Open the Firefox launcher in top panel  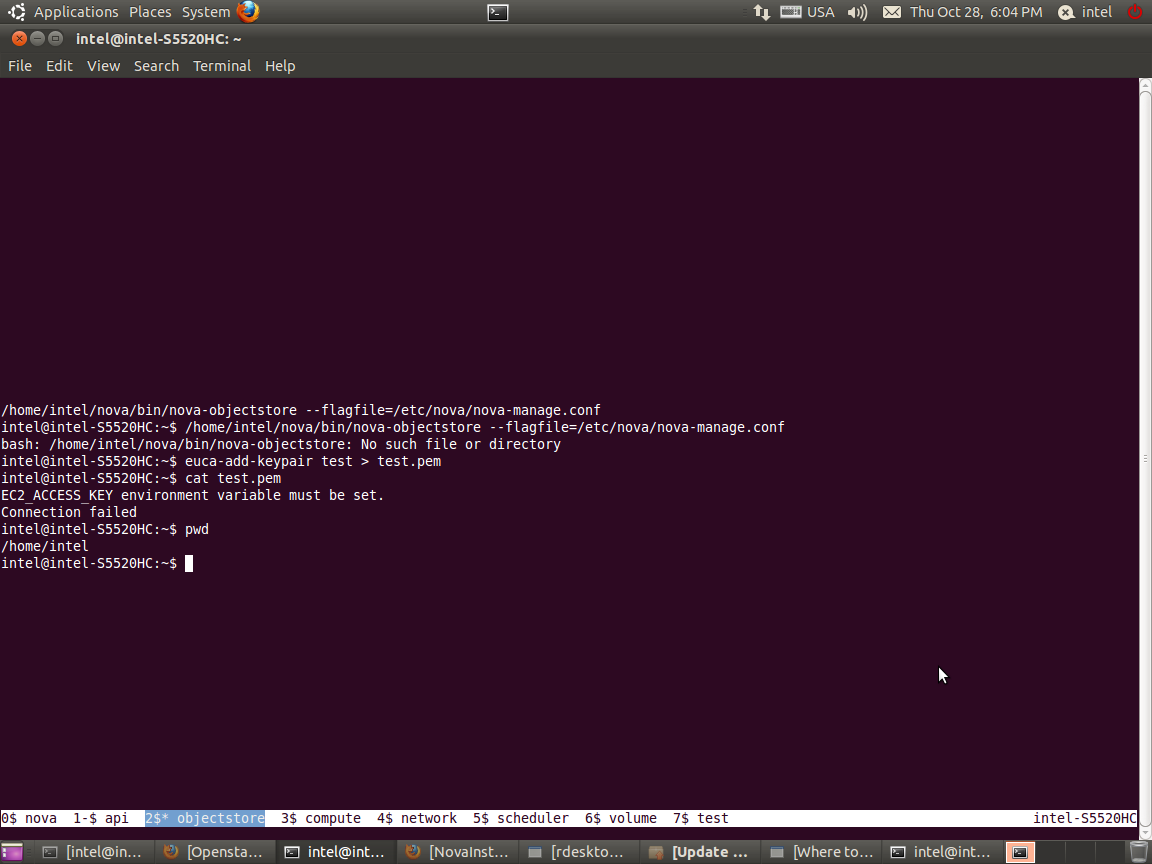pos(248,12)
